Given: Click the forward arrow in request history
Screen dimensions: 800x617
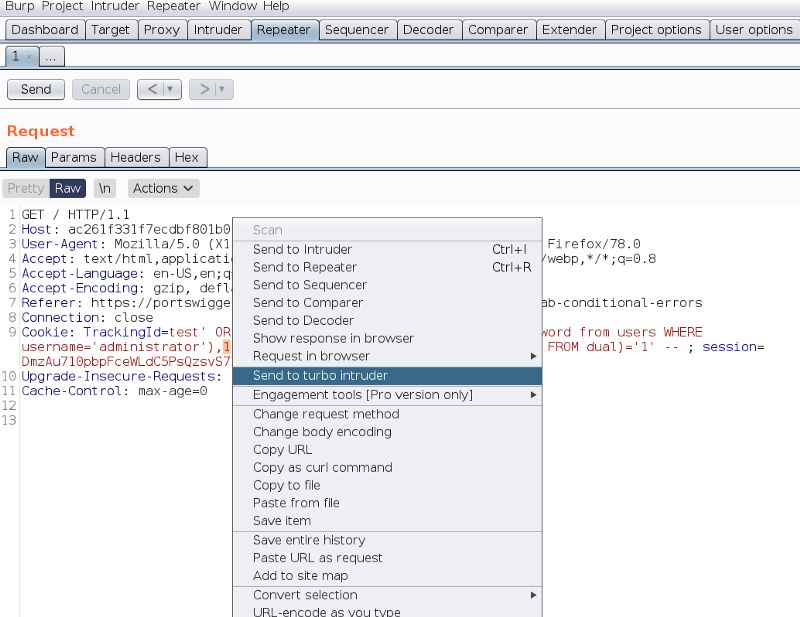Looking at the screenshot, I should pos(206,89).
